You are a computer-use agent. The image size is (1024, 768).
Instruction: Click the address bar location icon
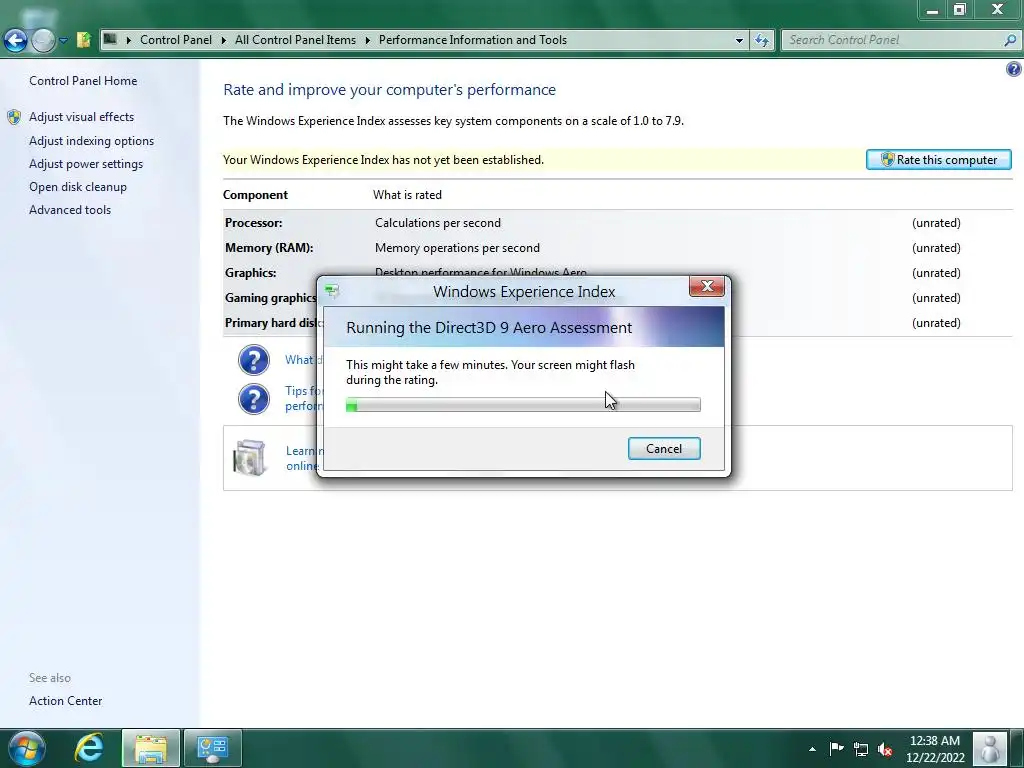tap(110, 39)
